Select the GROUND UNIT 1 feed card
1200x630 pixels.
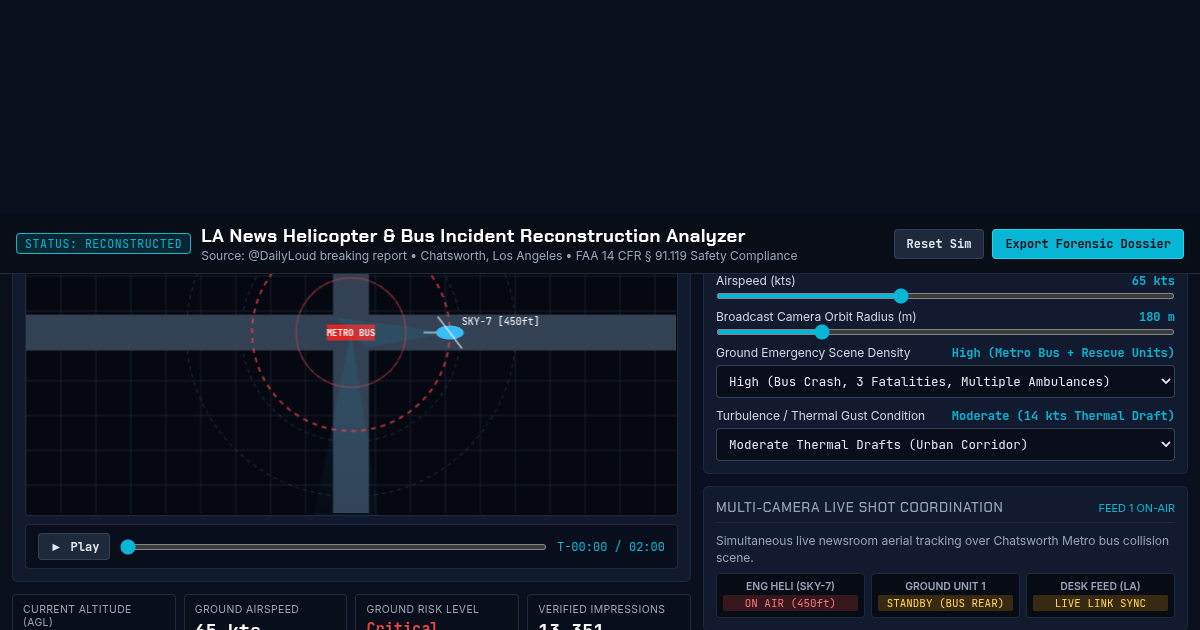(x=945, y=595)
